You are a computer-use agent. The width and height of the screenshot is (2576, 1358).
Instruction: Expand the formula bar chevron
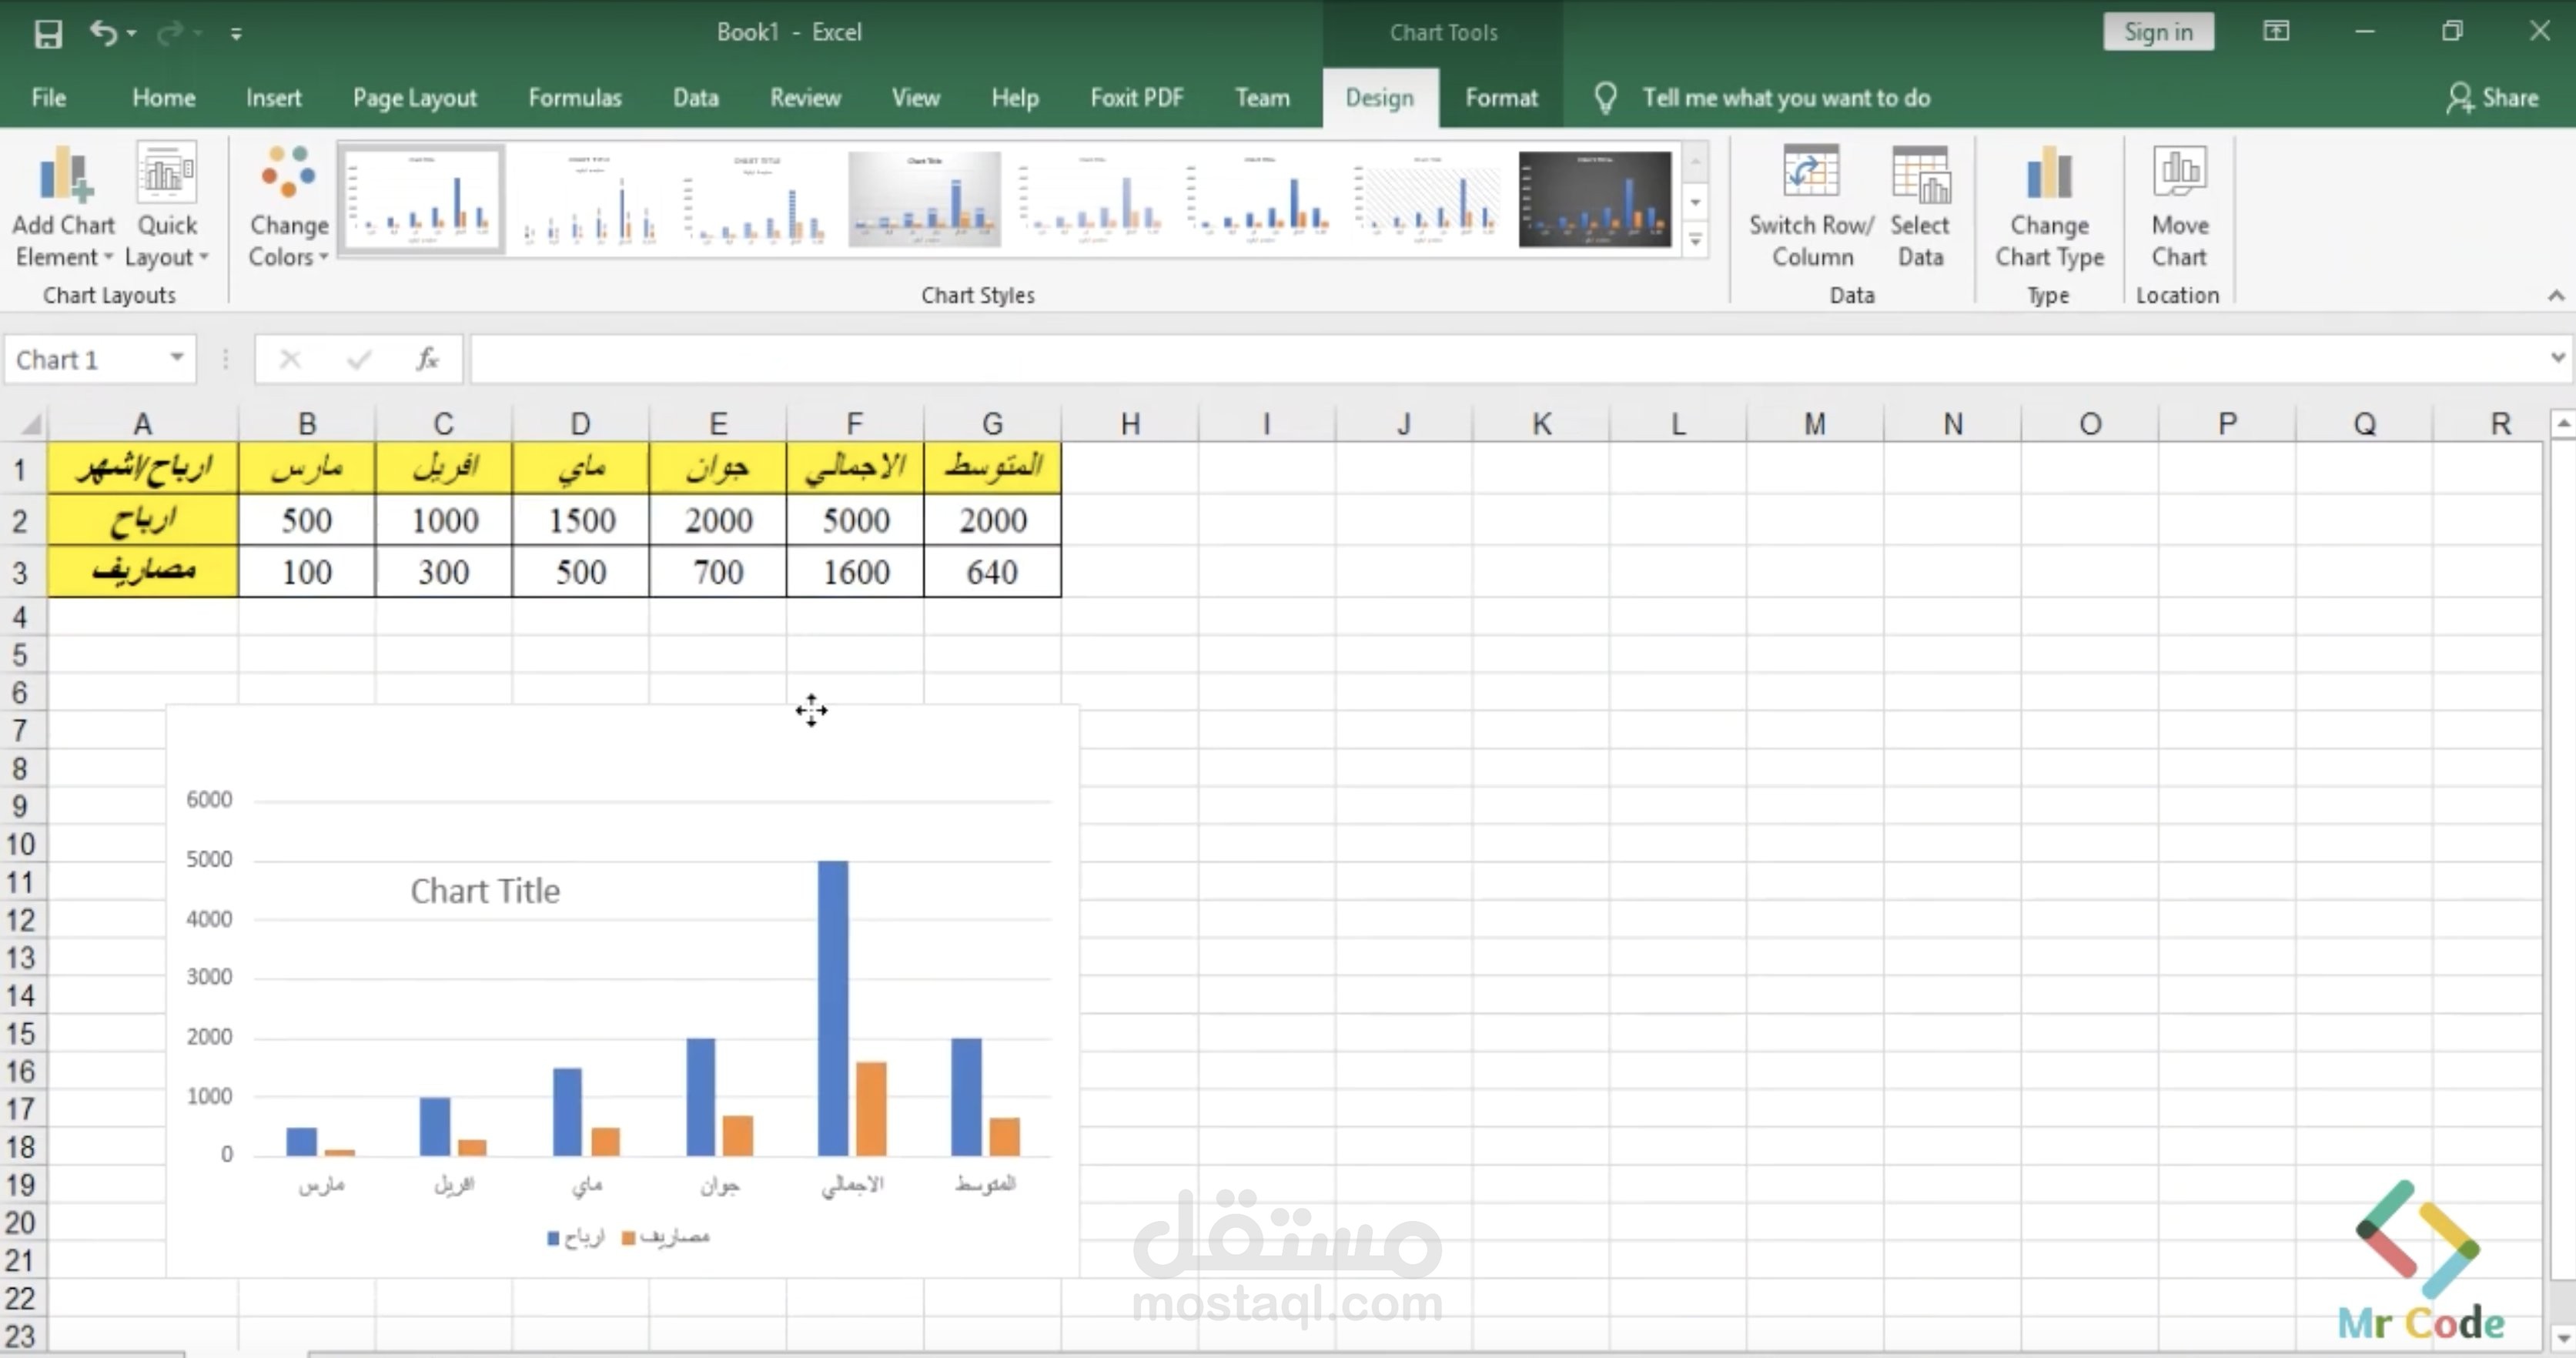click(2557, 357)
